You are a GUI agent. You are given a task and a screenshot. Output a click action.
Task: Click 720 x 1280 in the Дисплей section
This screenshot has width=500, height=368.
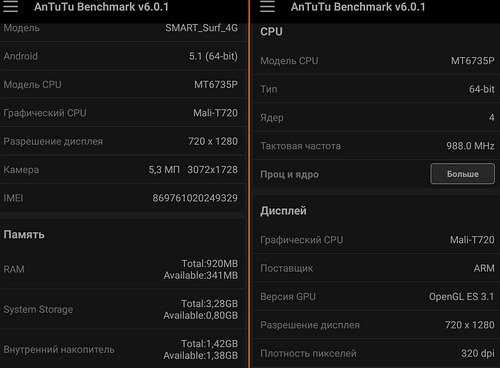coord(470,325)
